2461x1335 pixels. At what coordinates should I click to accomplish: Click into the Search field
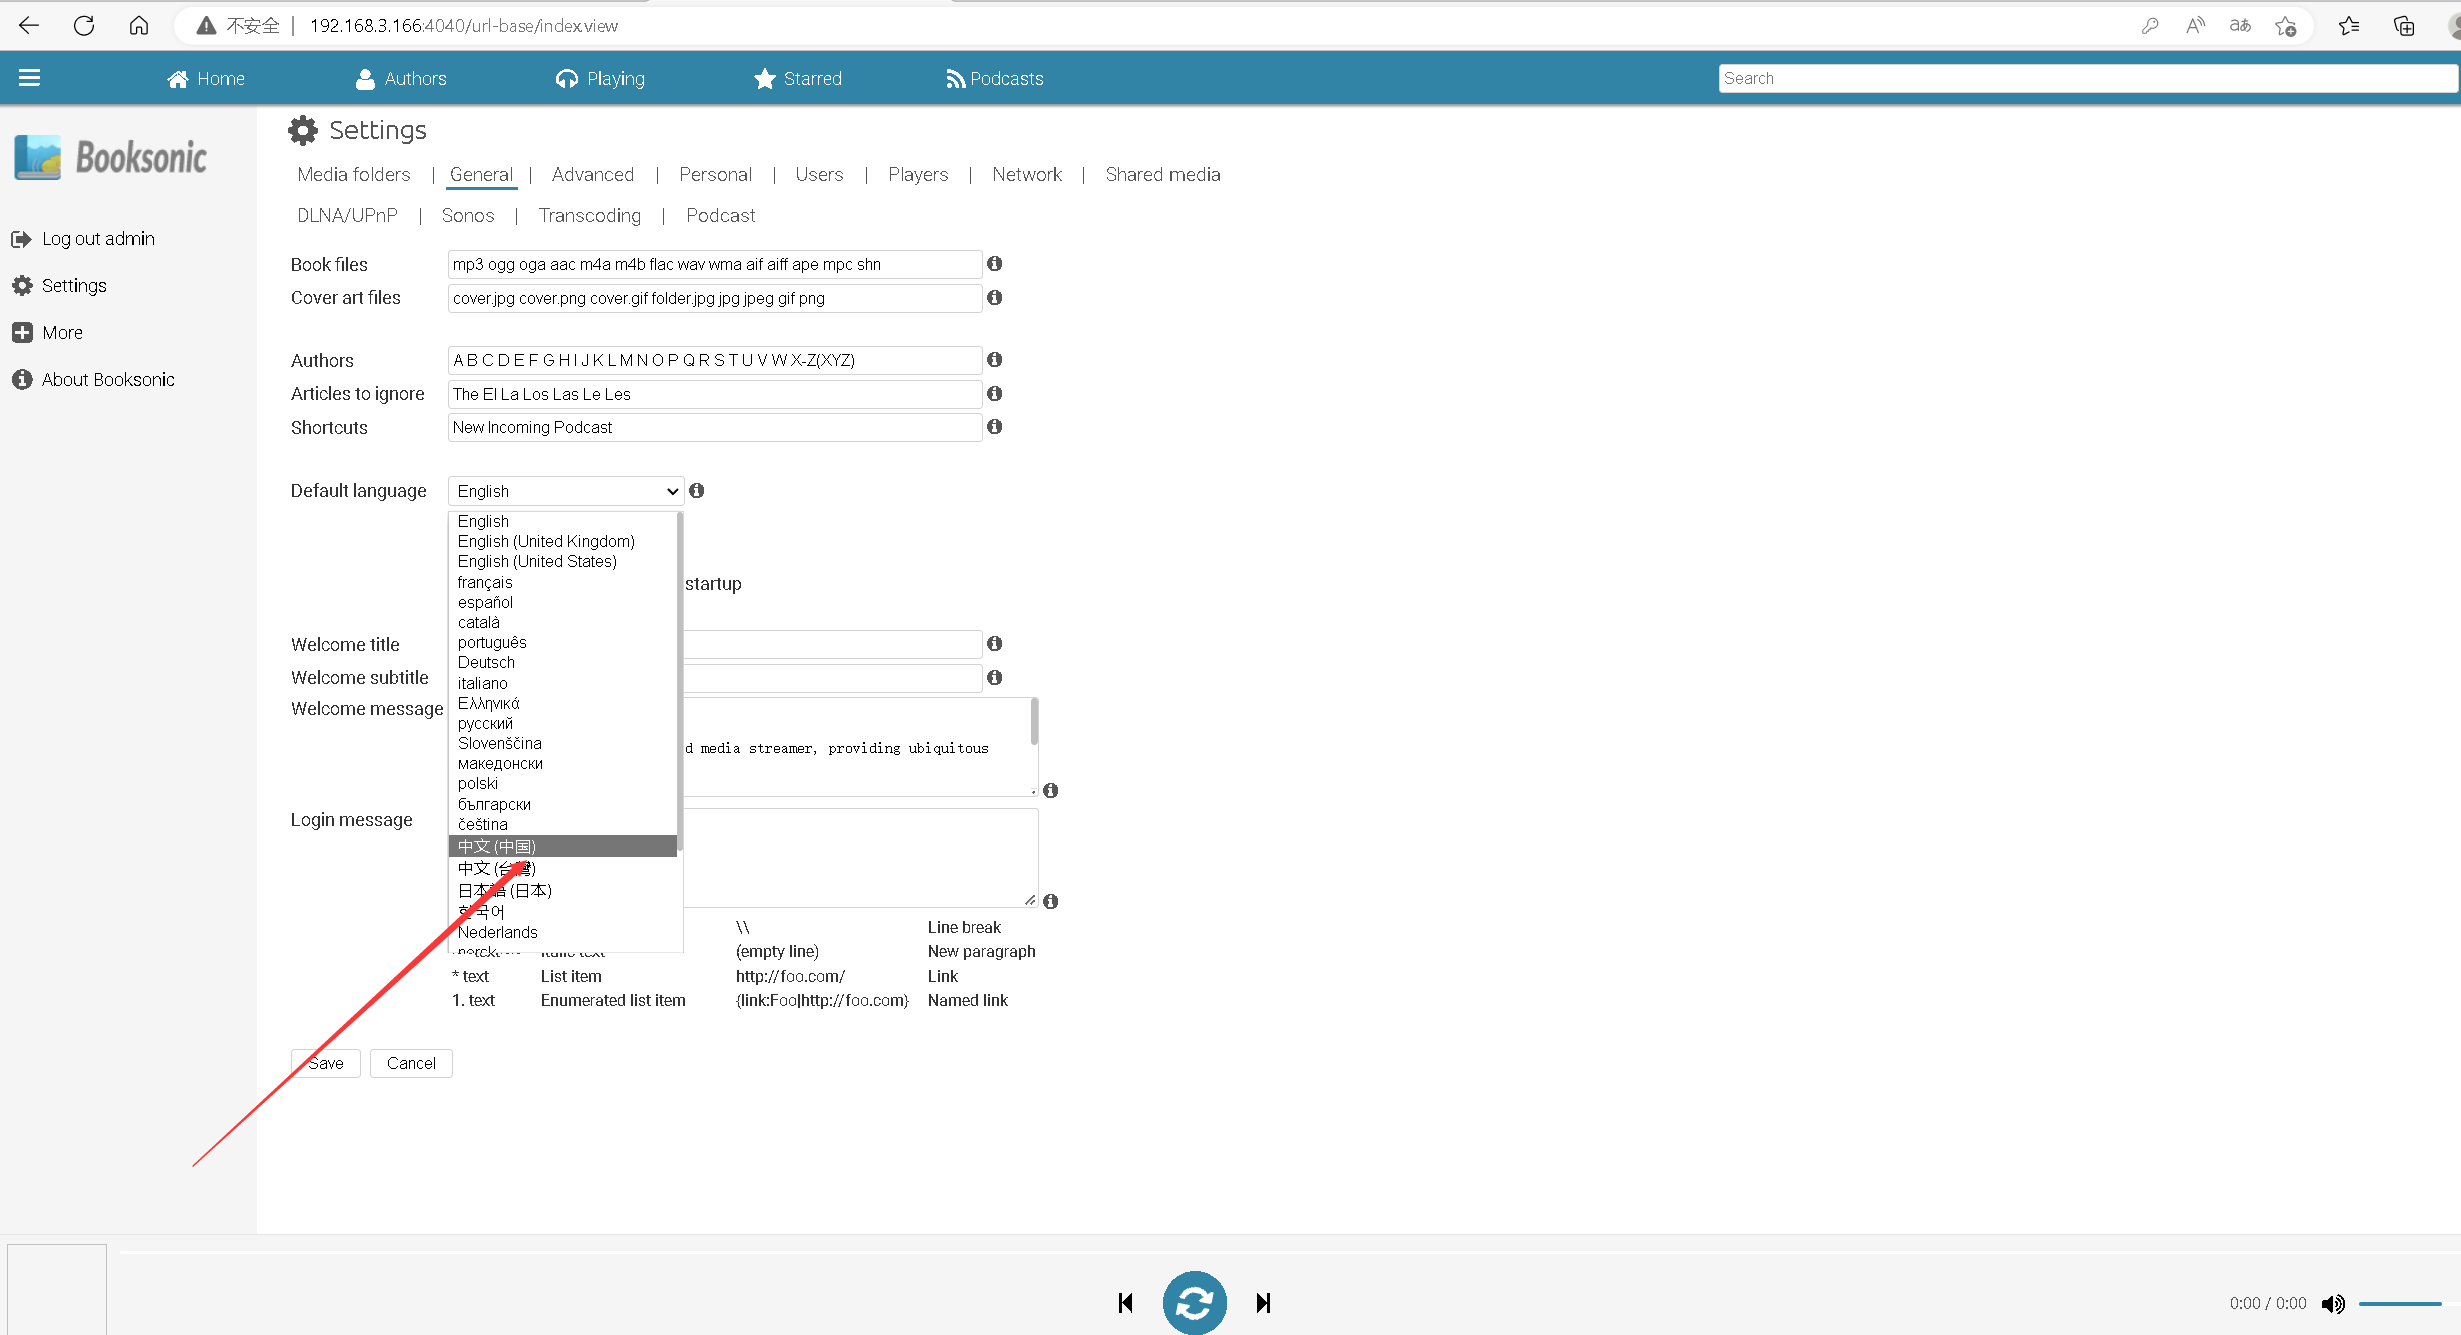point(2086,79)
